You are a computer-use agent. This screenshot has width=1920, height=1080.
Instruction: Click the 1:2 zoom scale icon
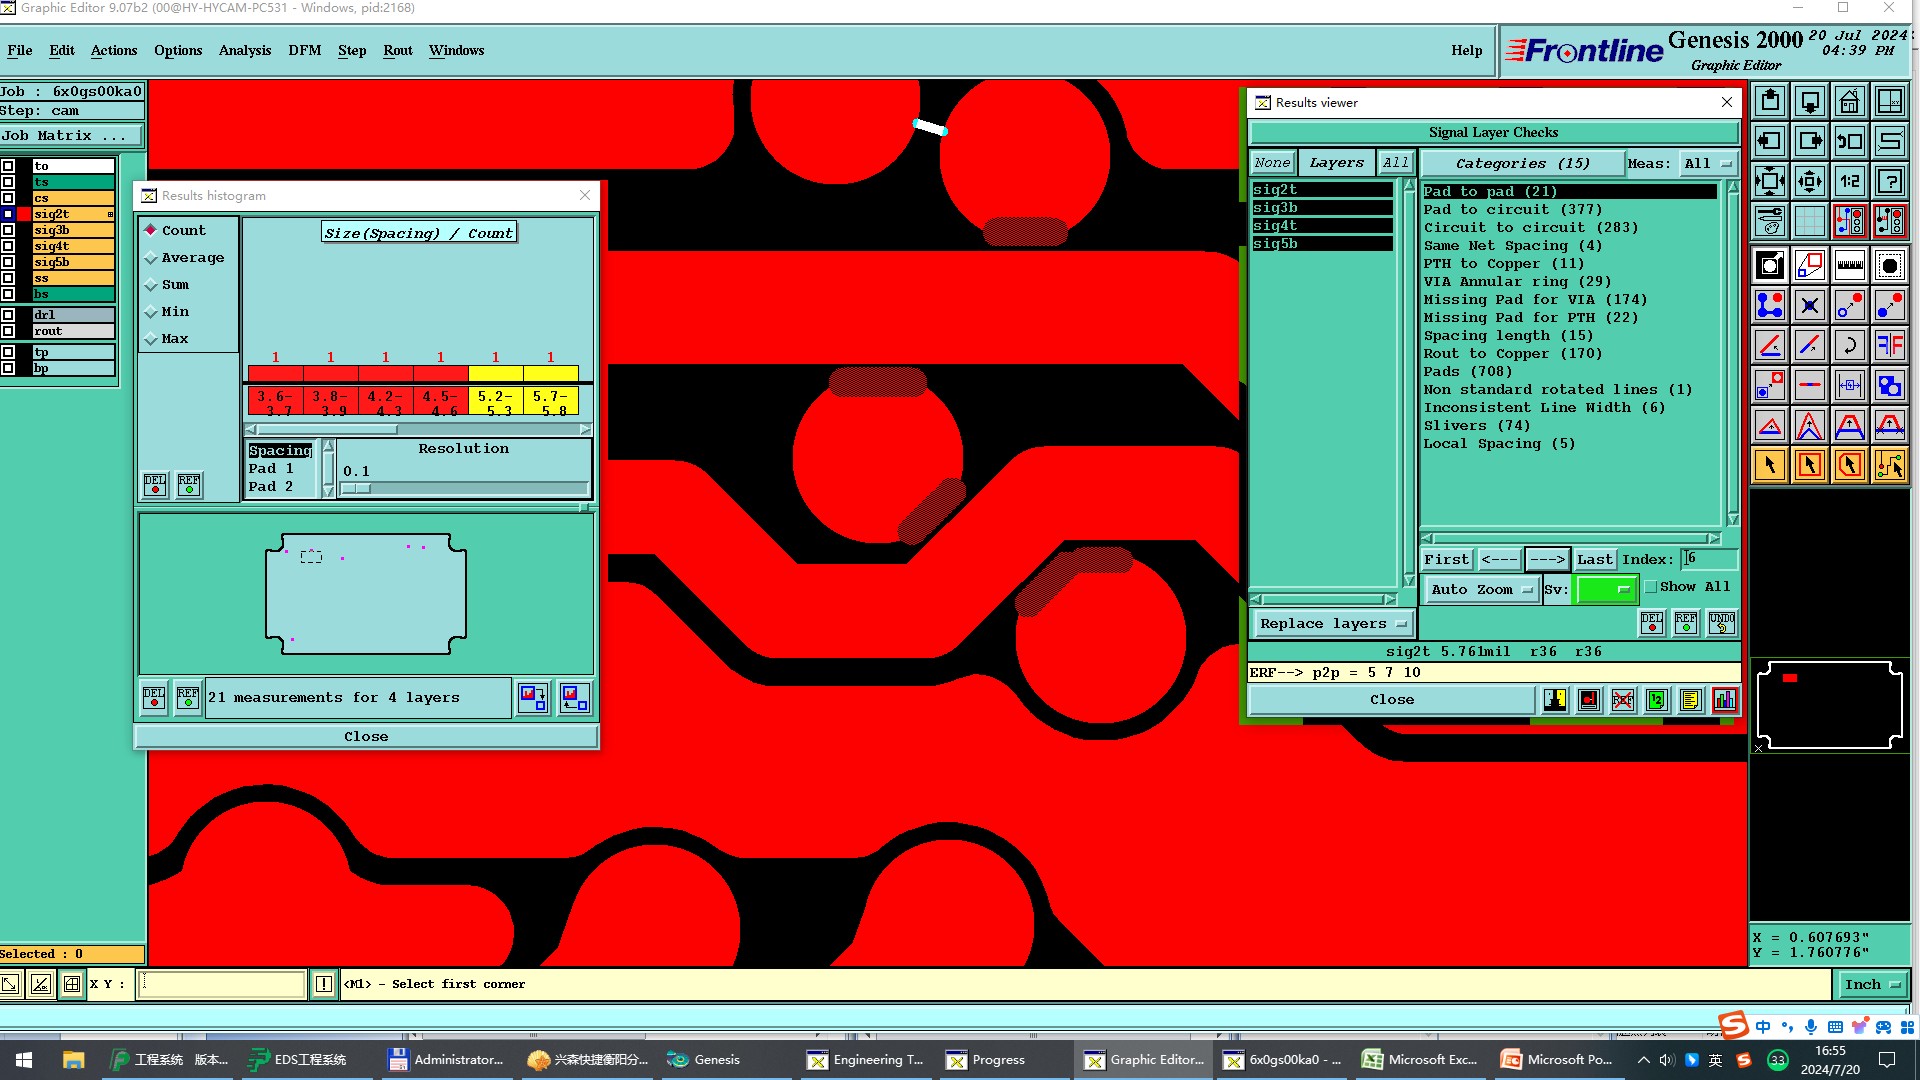coord(1849,181)
